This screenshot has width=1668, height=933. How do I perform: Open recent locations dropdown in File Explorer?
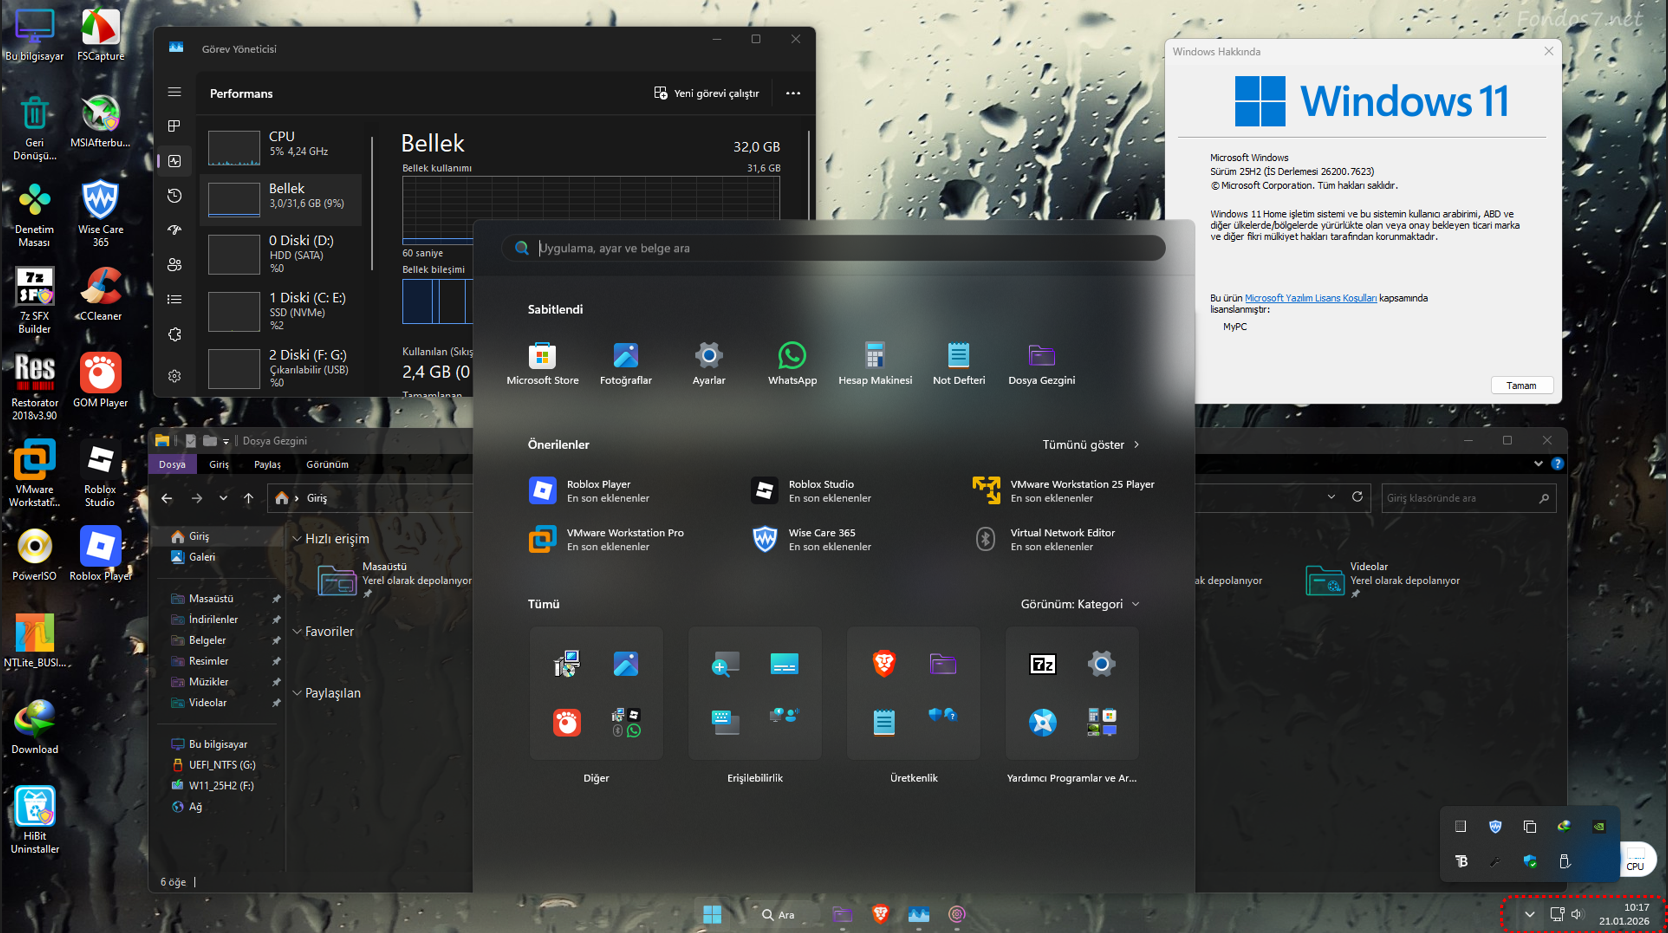tap(223, 498)
